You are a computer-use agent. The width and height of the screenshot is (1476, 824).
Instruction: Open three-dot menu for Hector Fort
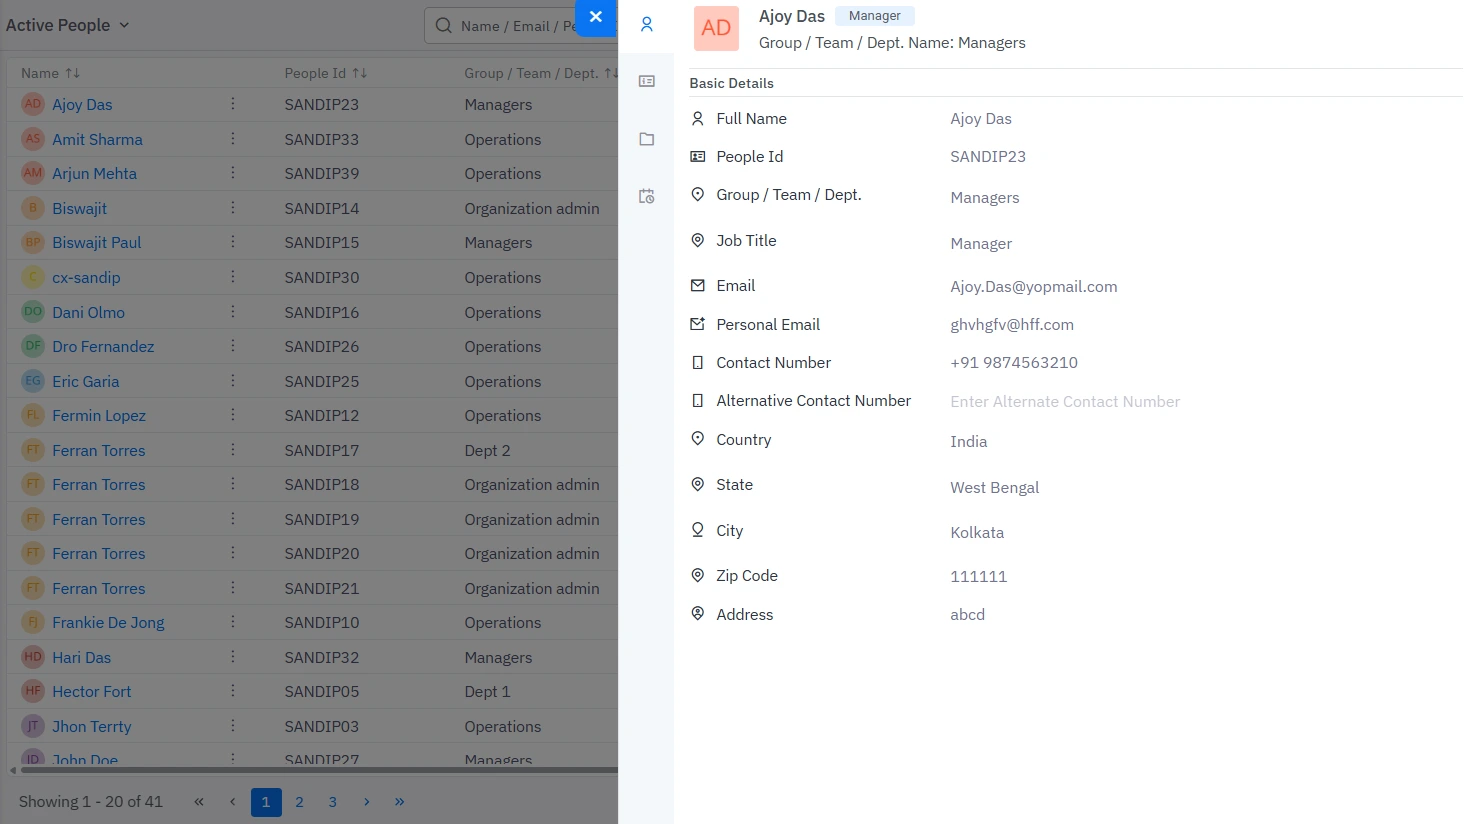click(233, 691)
